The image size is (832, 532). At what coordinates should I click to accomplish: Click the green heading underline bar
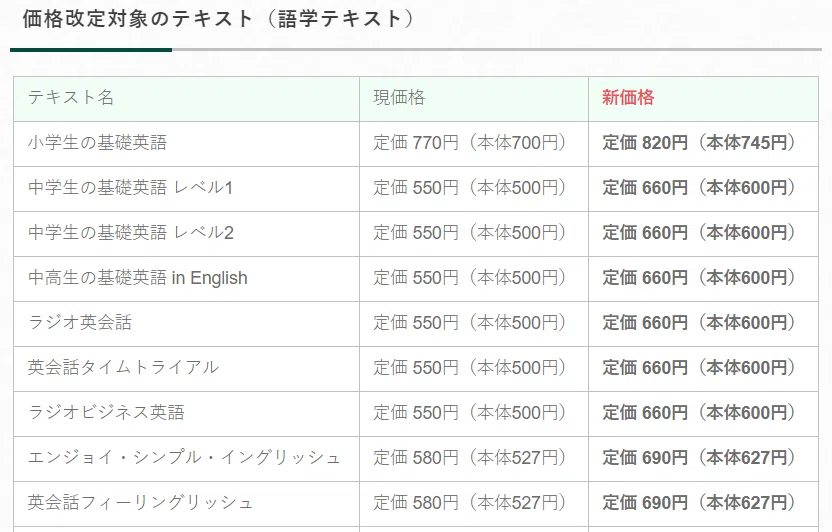pos(91,50)
